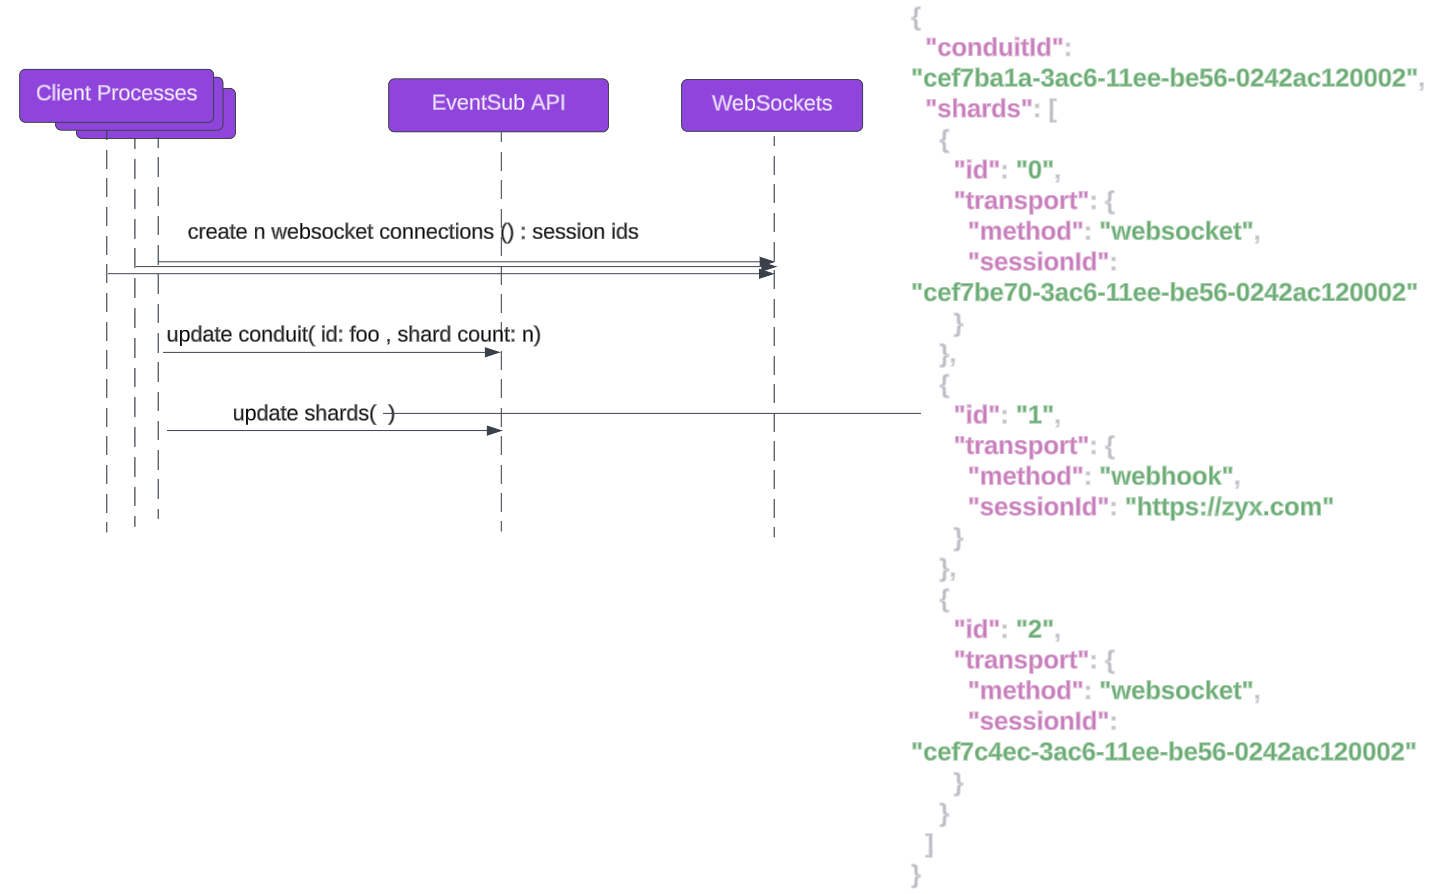Click the https://zyx.com sessionId value
The height and width of the screenshot is (894, 1433).
tap(1229, 507)
